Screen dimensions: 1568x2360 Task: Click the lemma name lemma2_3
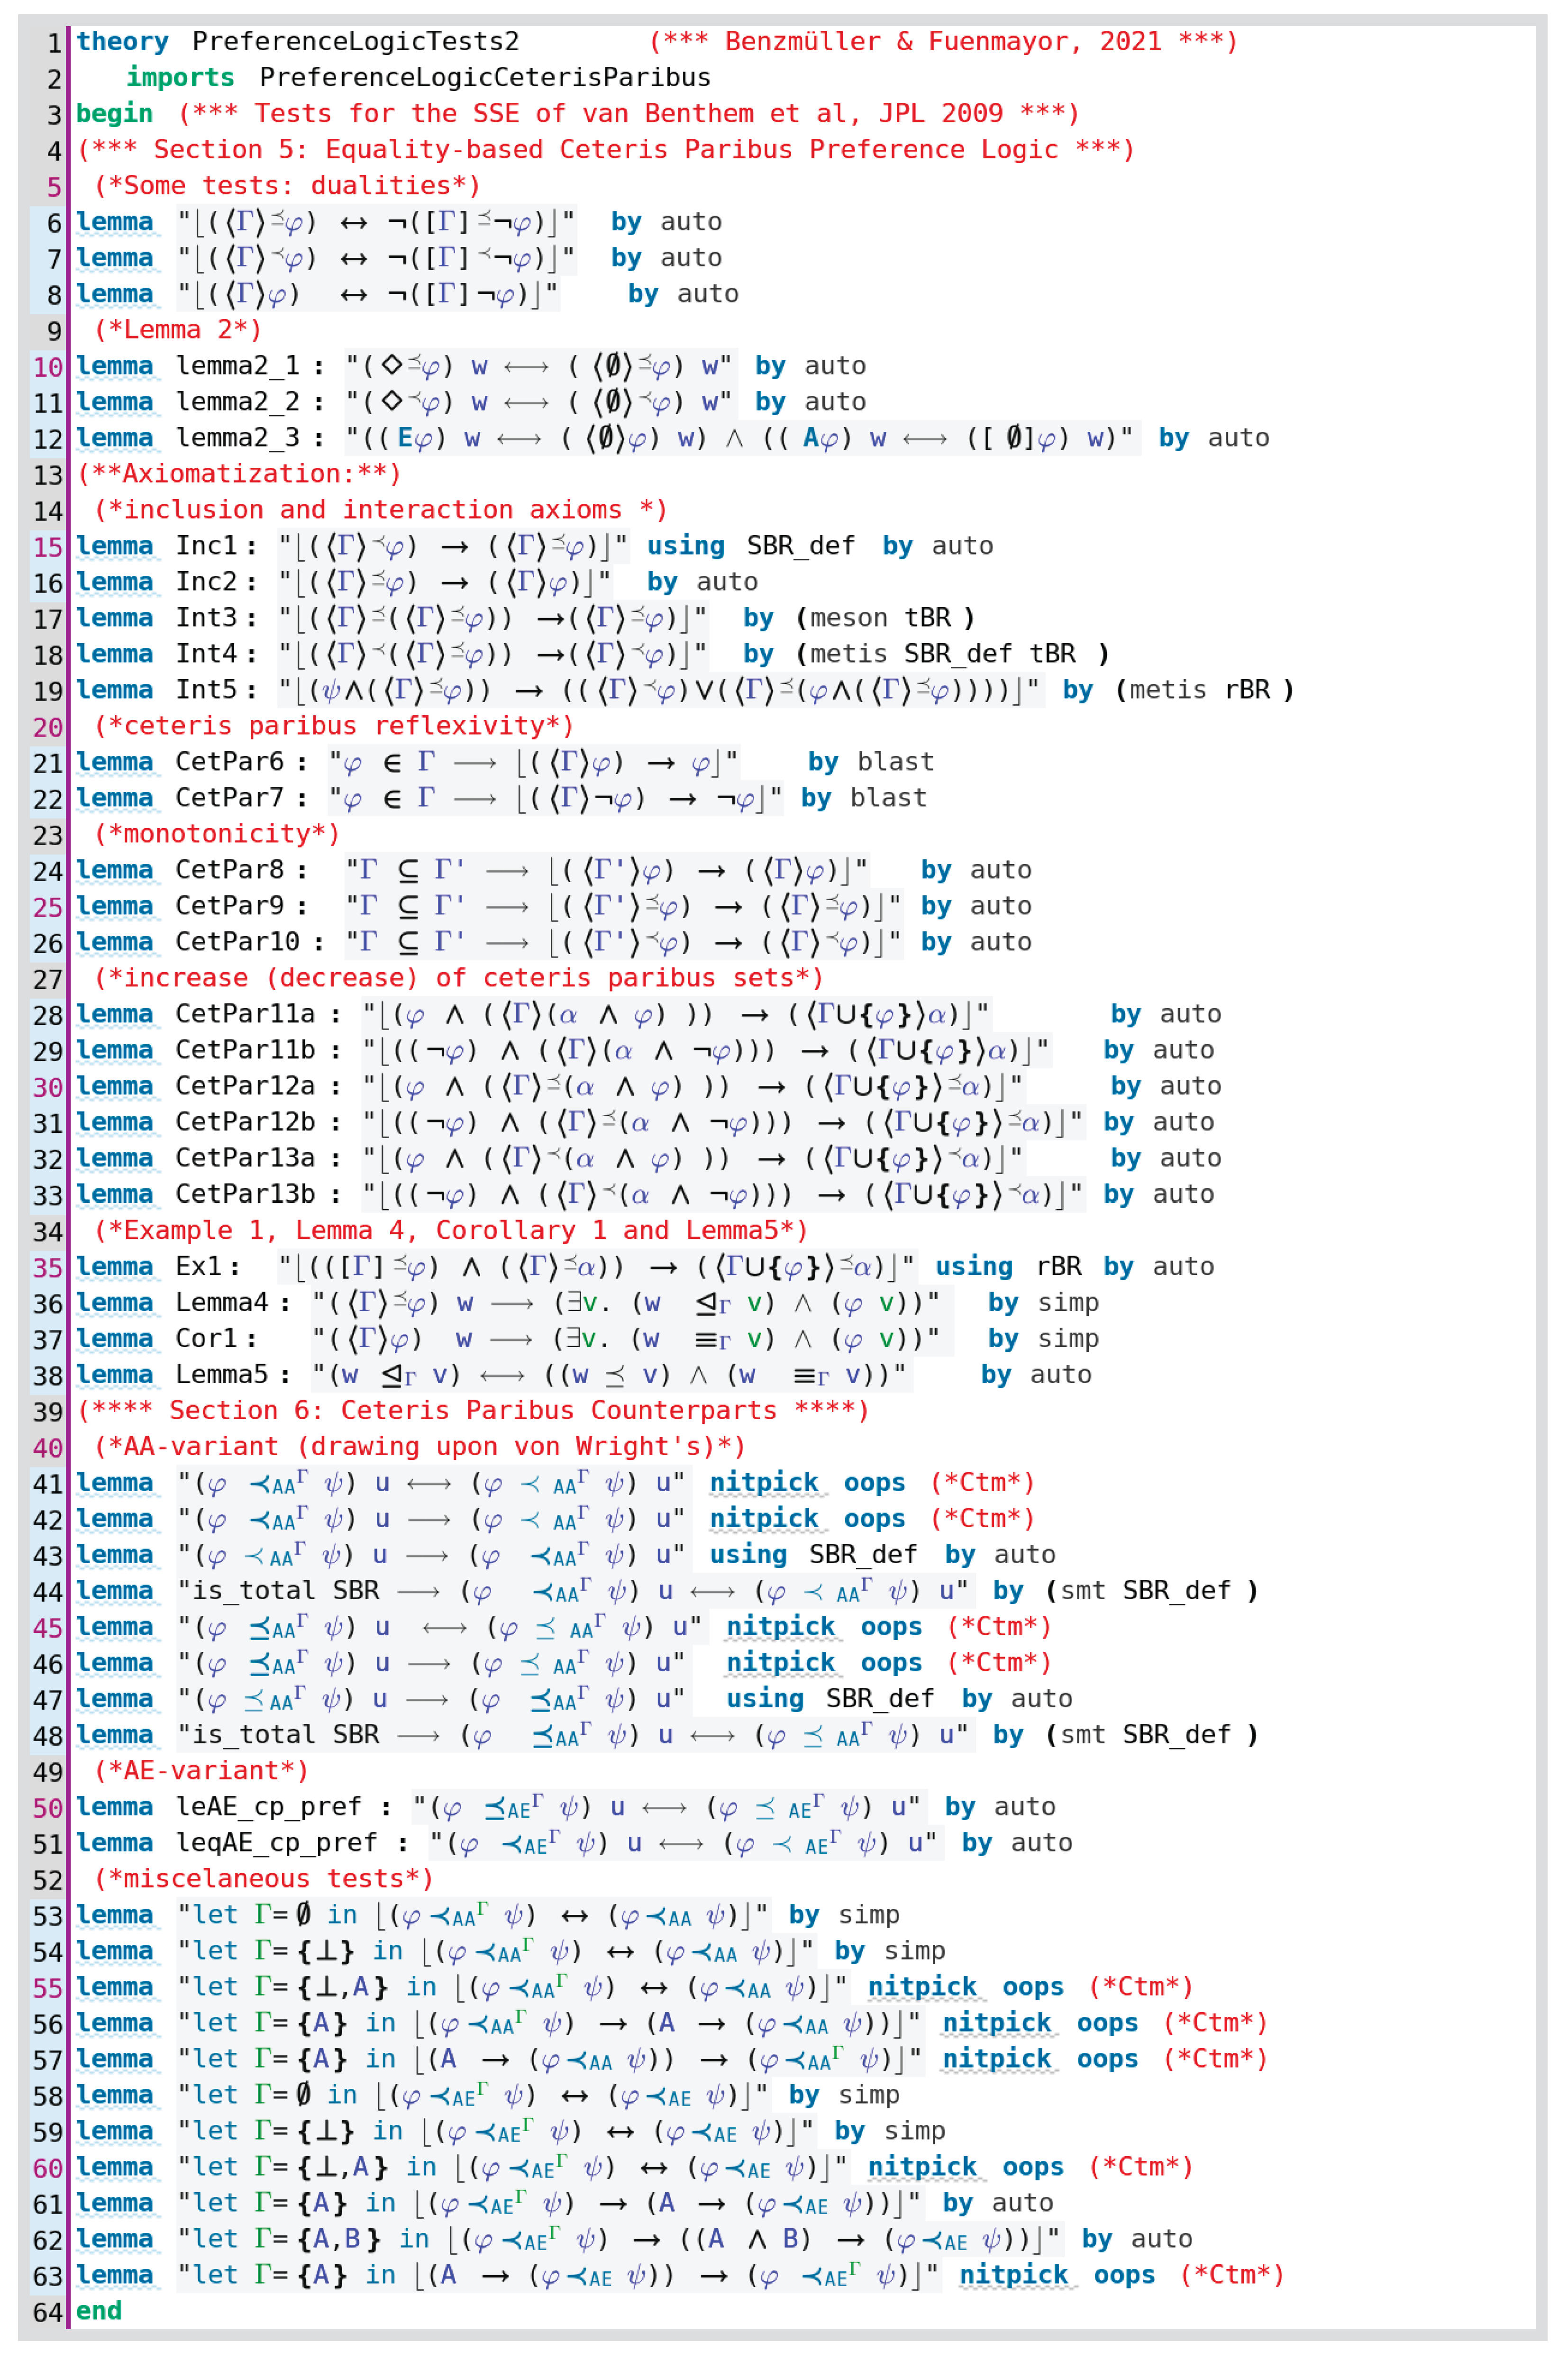click(238, 438)
